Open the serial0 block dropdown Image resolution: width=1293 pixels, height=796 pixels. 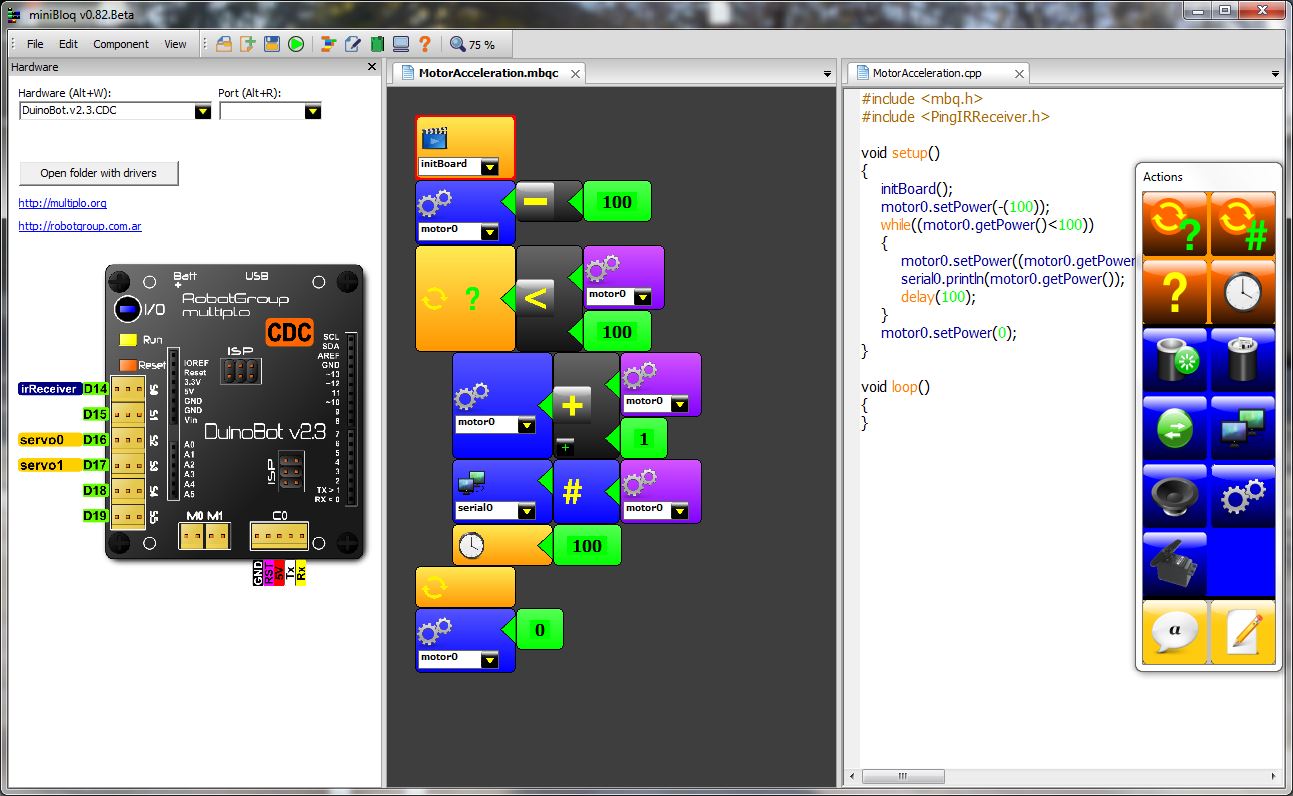[x=527, y=511]
